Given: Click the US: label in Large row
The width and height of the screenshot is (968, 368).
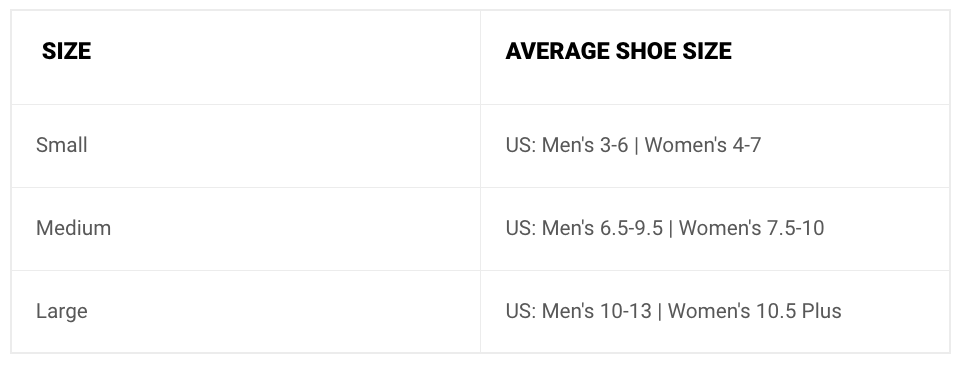Looking at the screenshot, I should point(521,311).
